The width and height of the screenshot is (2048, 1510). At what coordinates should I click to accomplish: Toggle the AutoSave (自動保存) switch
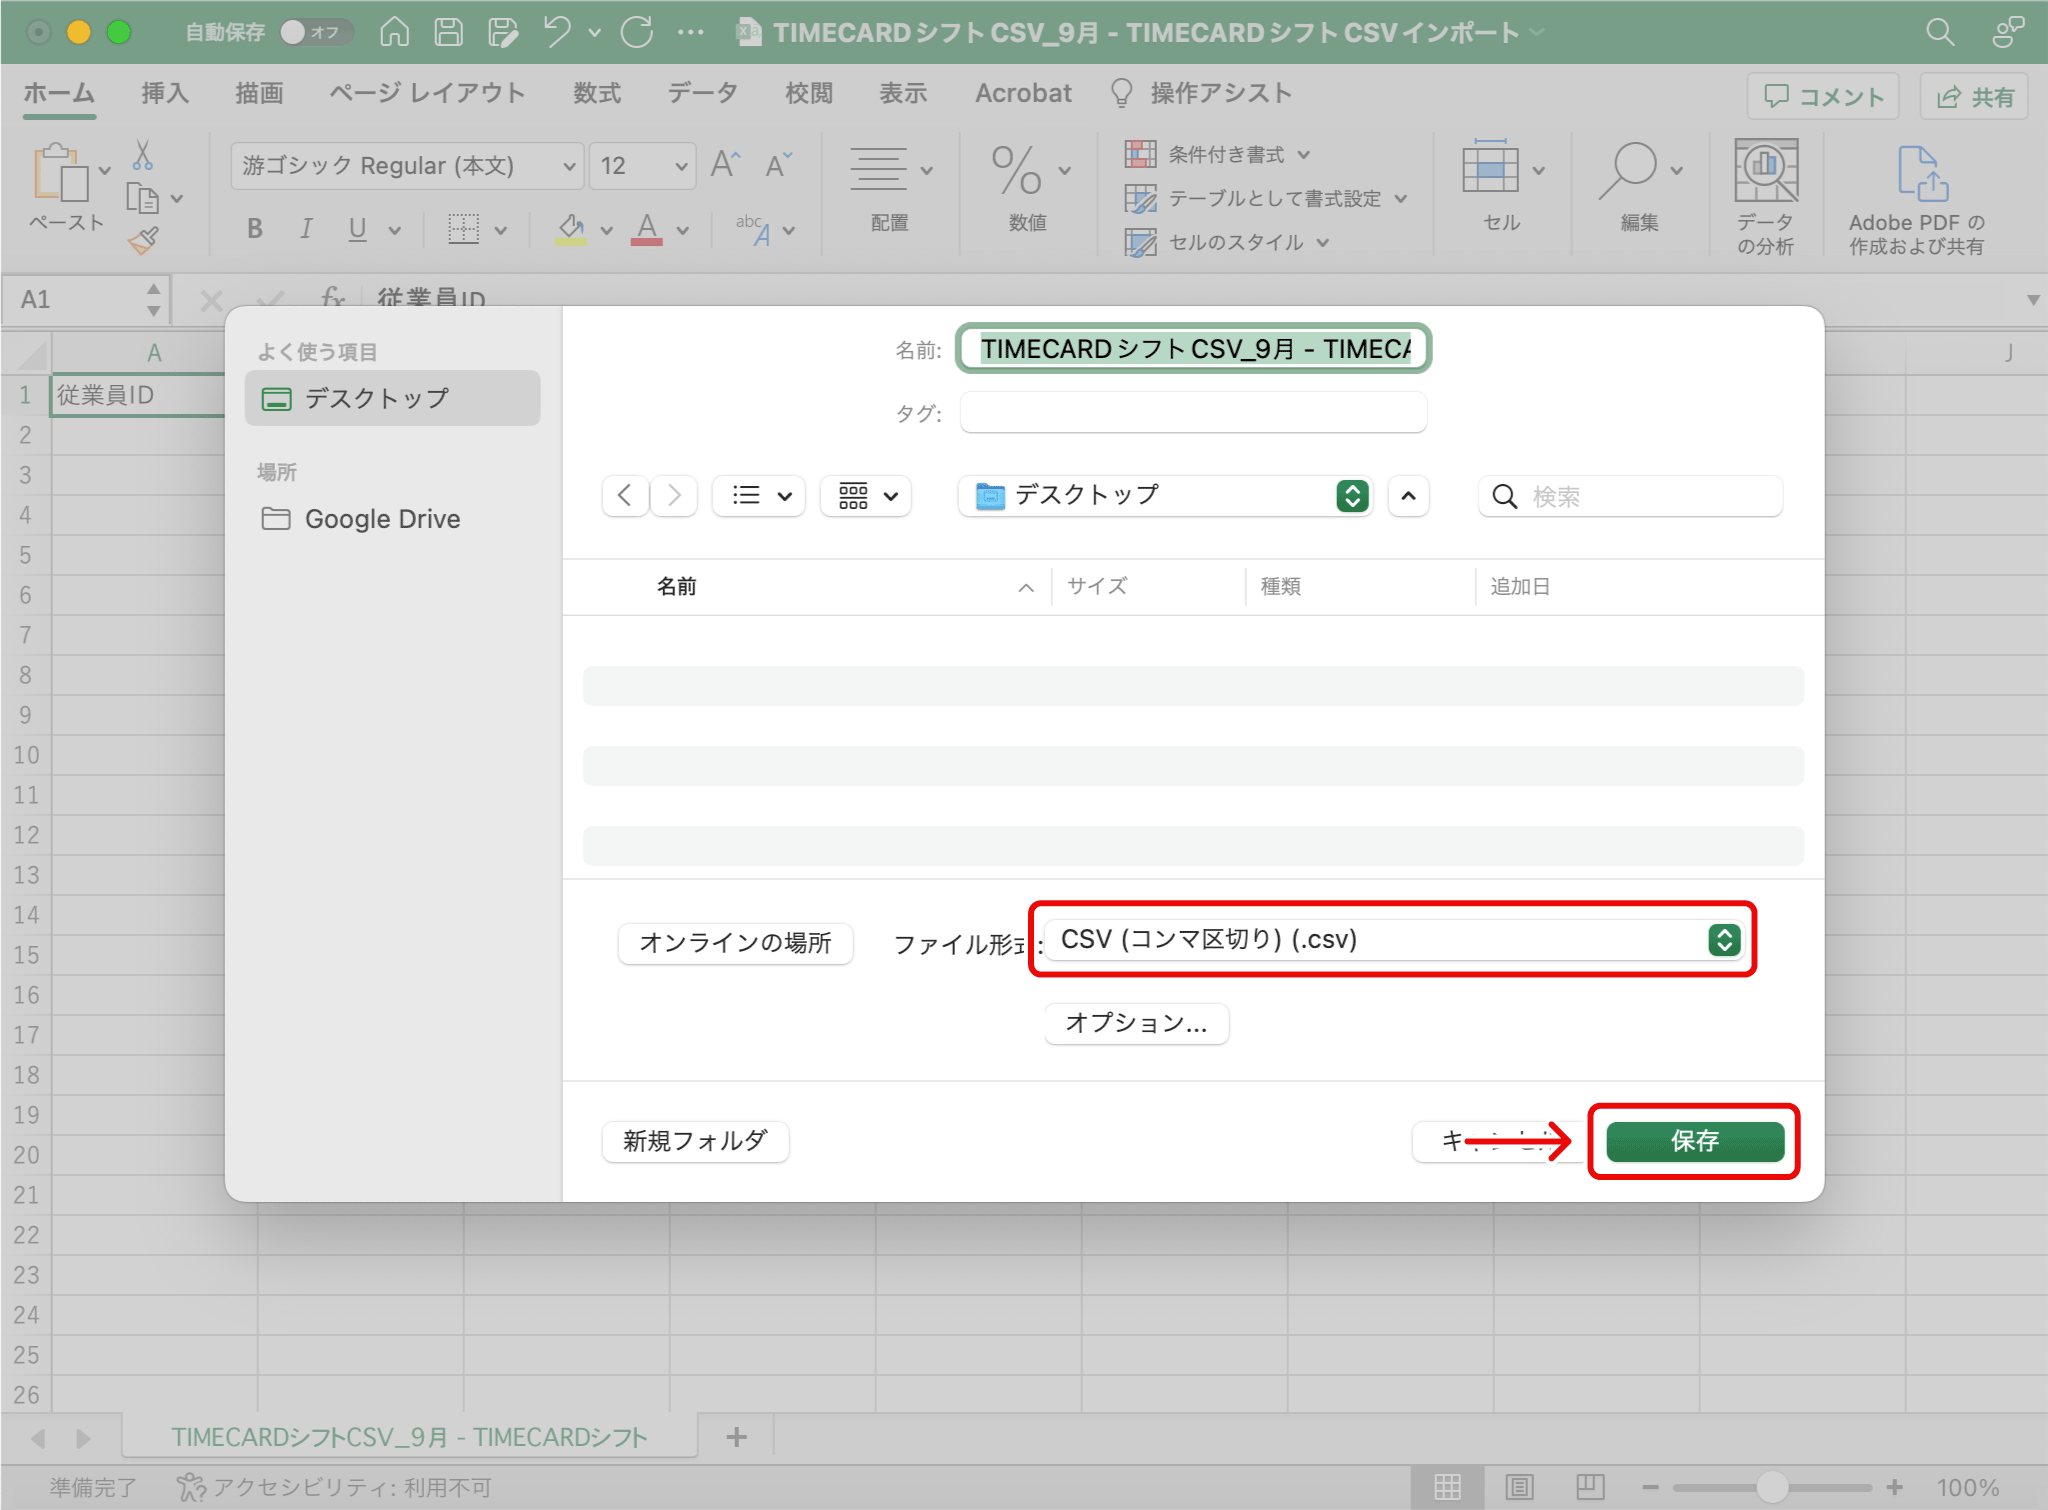click(x=315, y=32)
